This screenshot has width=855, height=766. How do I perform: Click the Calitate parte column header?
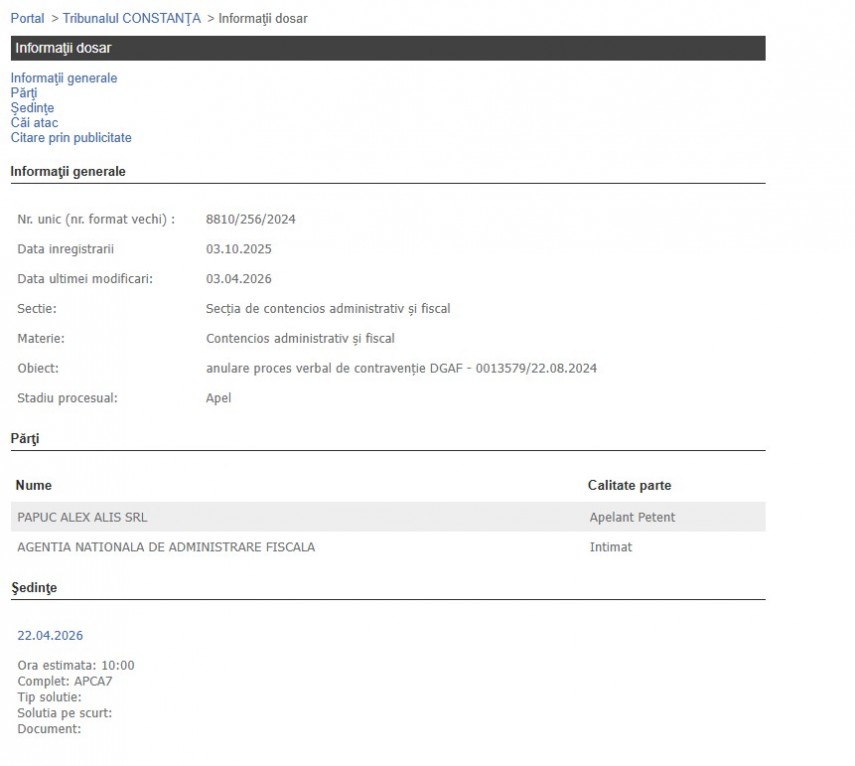tap(629, 485)
